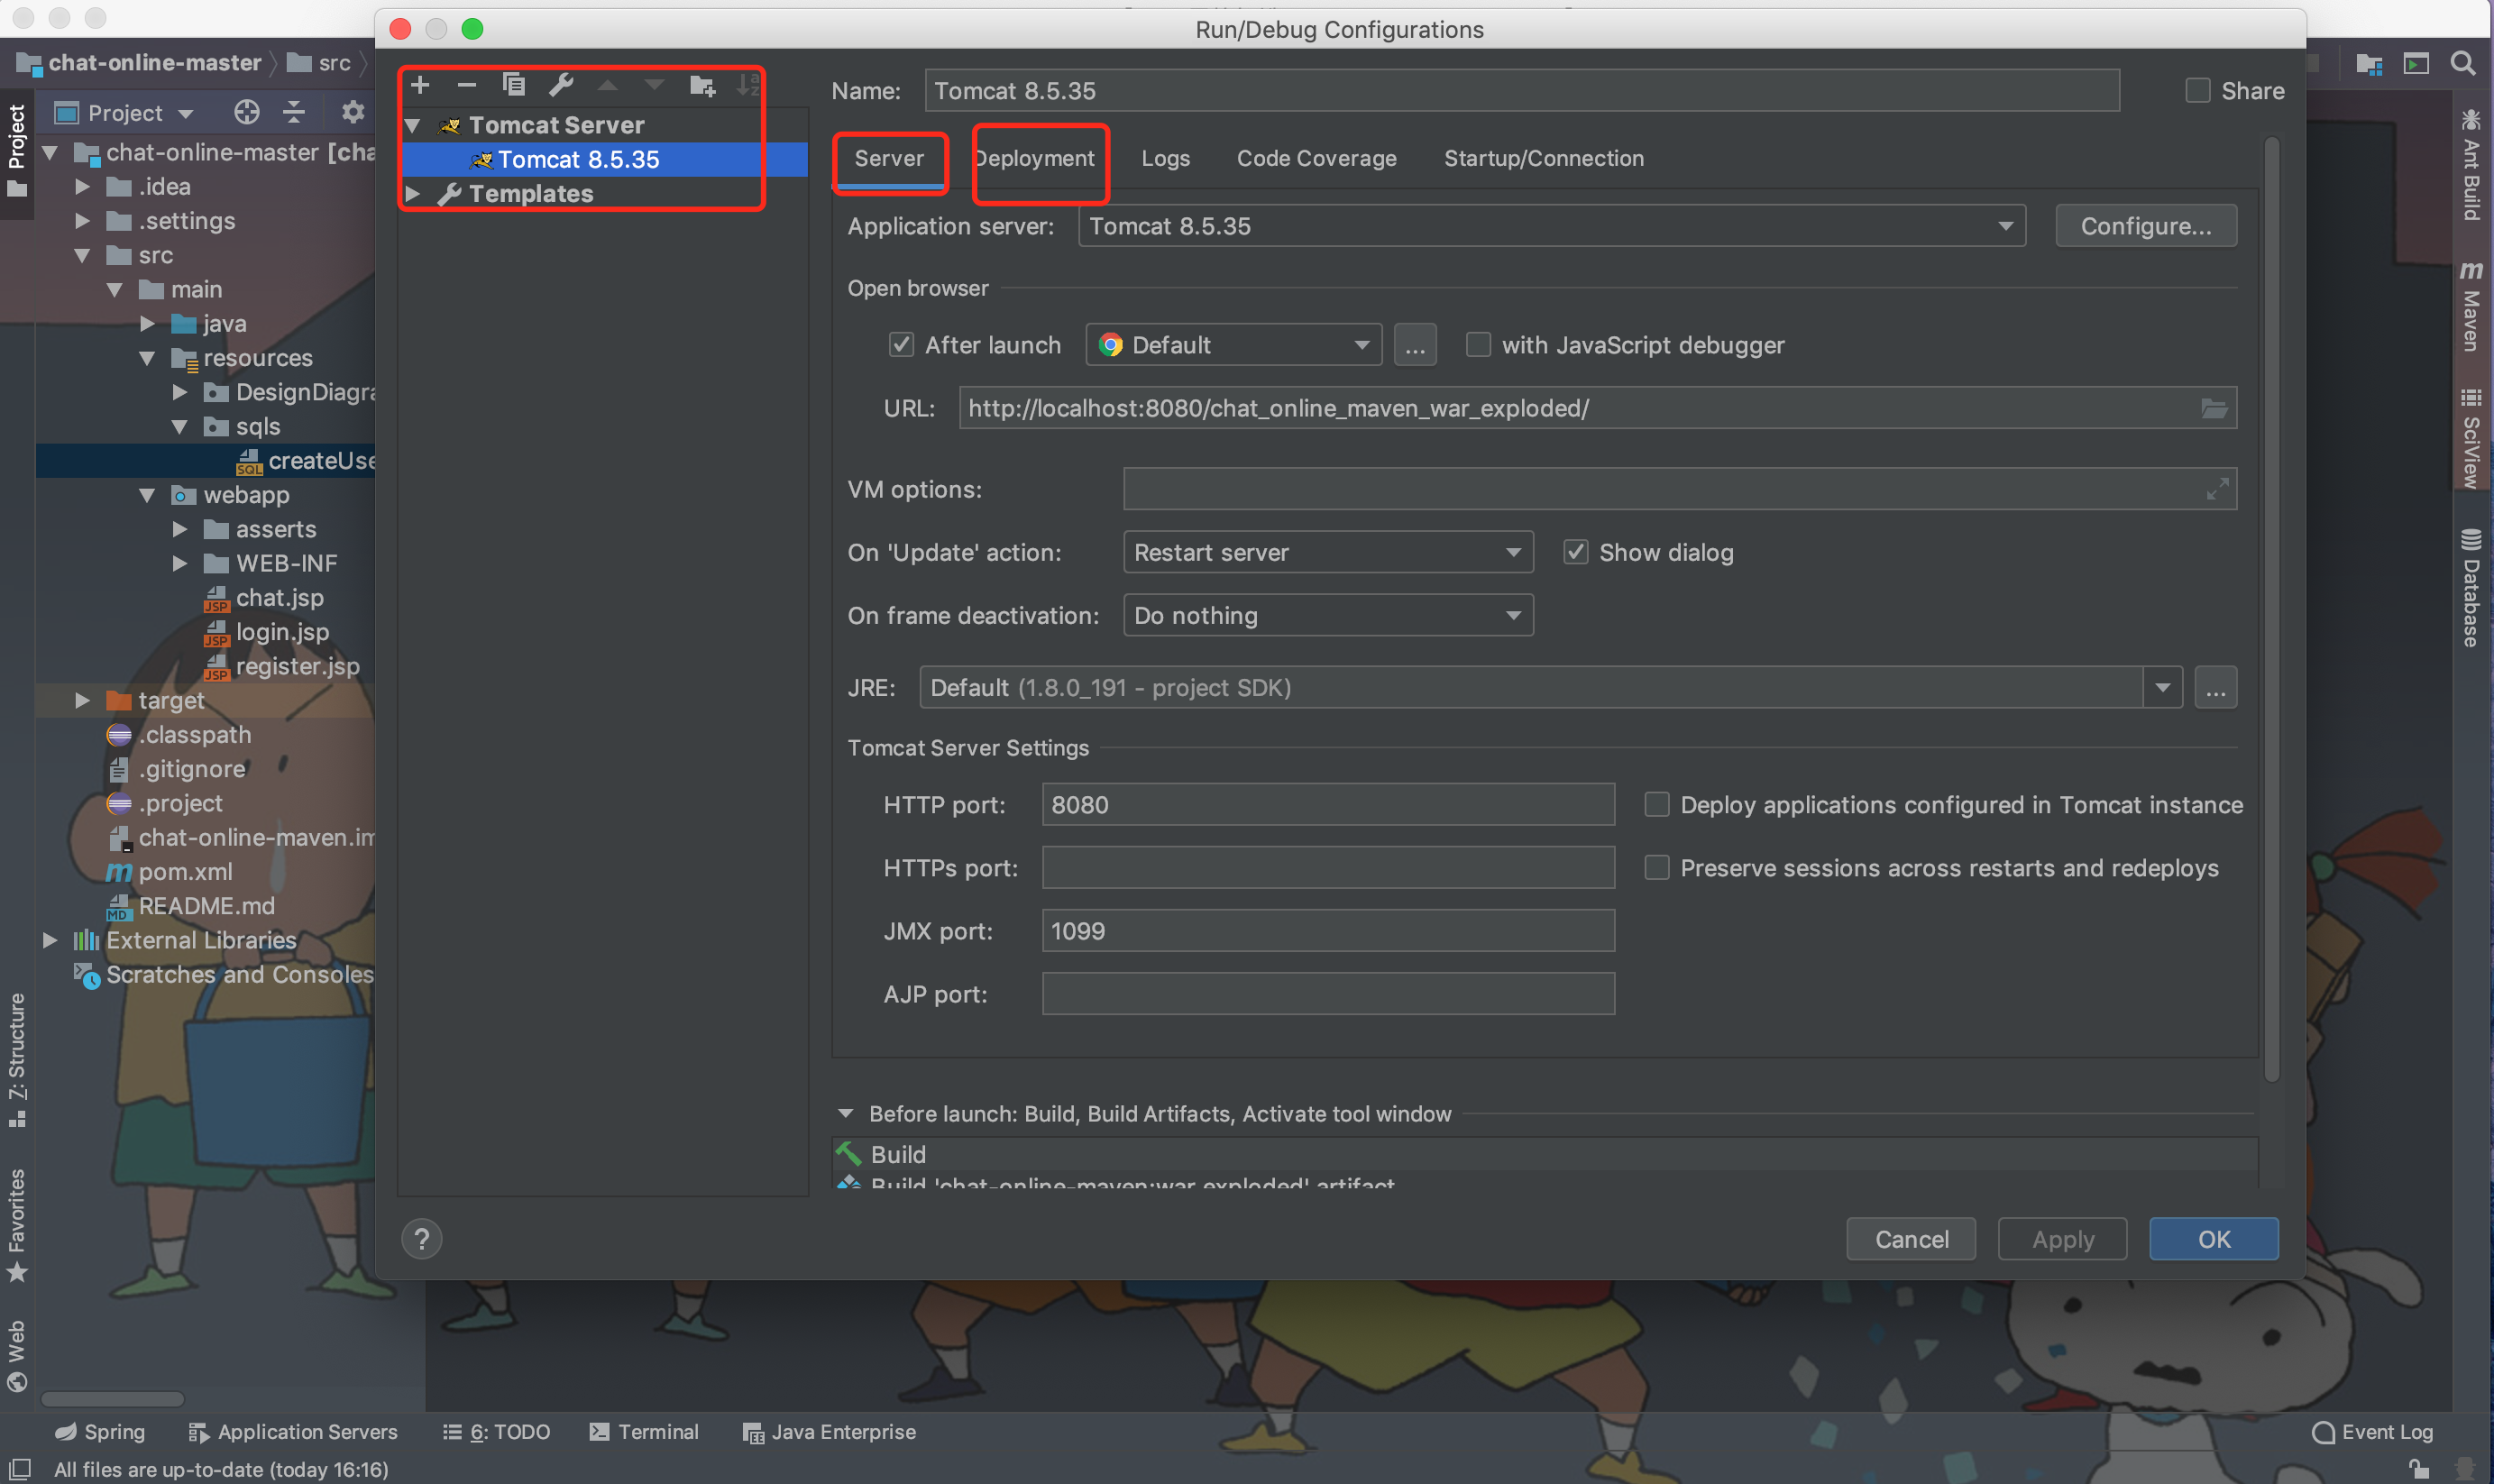The width and height of the screenshot is (2494, 1484).
Task: Uncheck the After launch checkbox
Action: 901,345
